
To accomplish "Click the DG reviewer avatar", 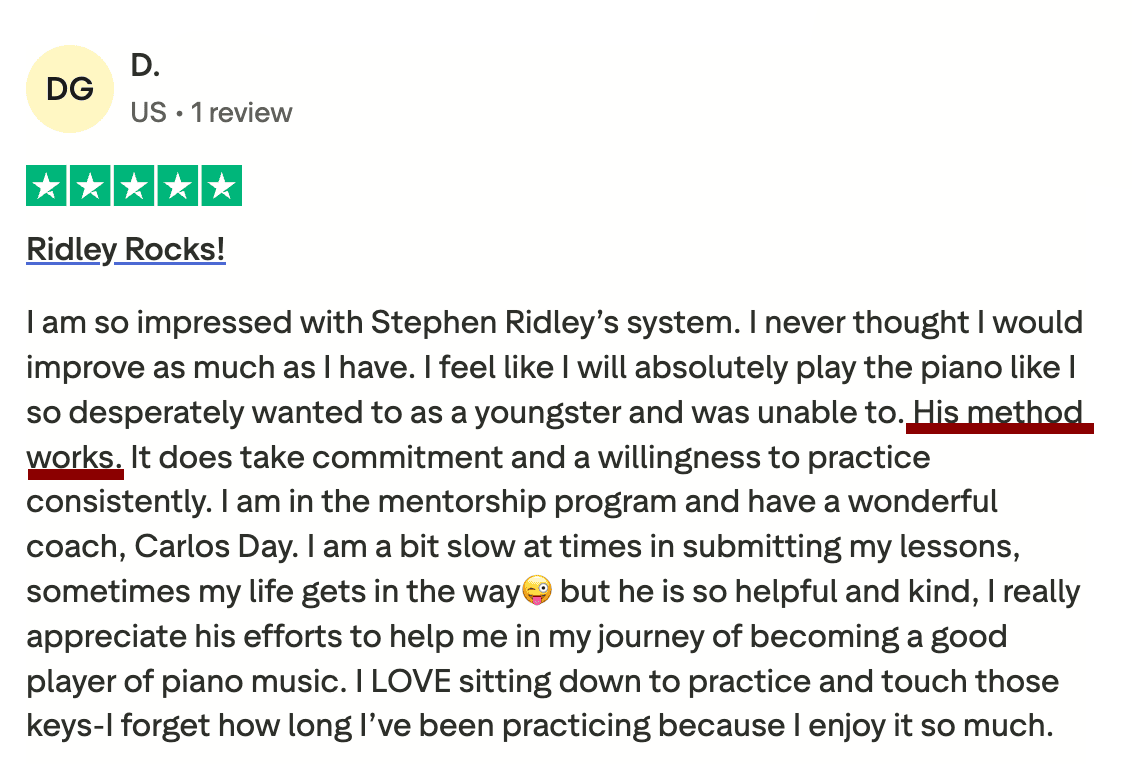I will coord(70,89).
